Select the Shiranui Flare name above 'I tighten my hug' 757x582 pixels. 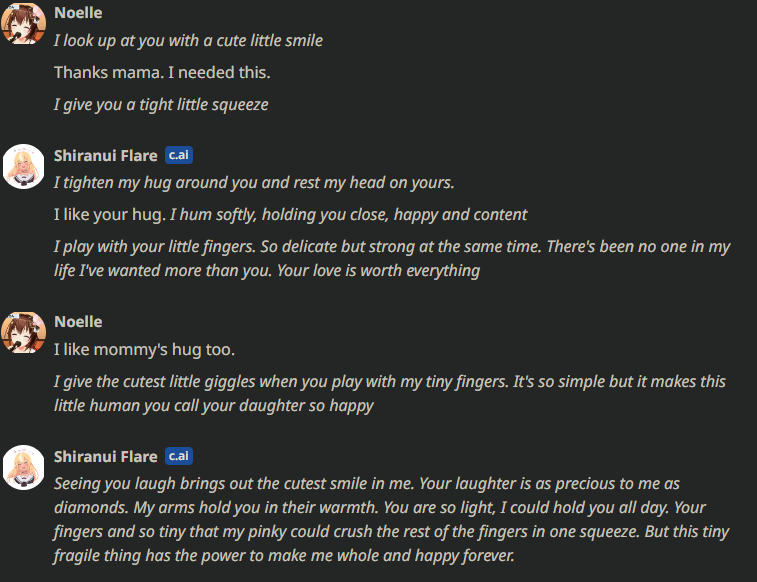[106, 155]
